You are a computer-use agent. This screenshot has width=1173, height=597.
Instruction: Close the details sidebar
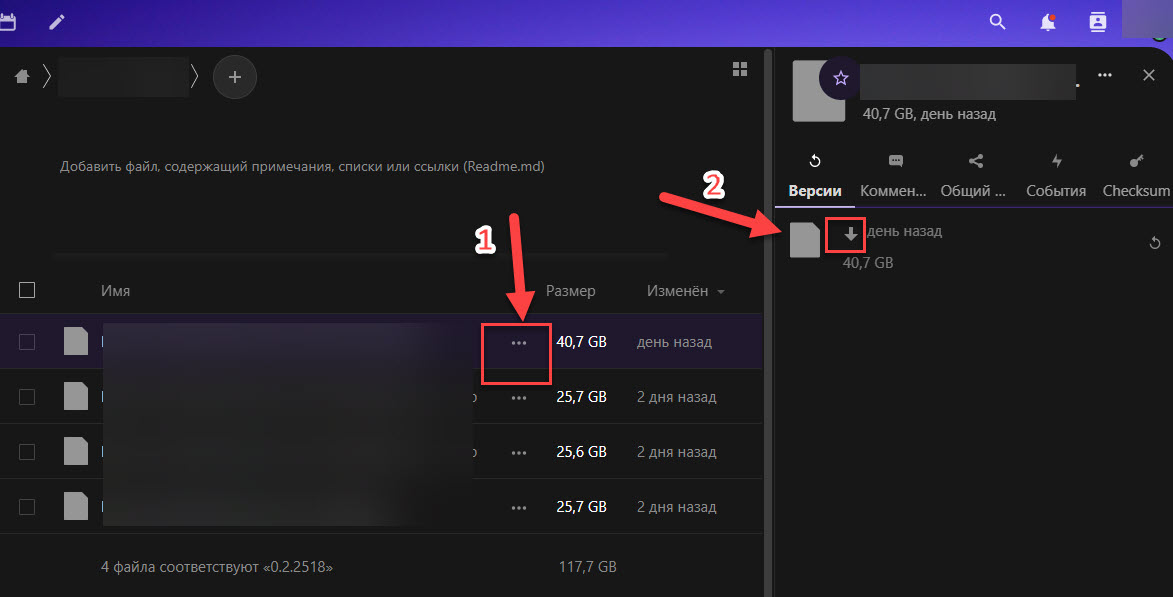point(1149,75)
